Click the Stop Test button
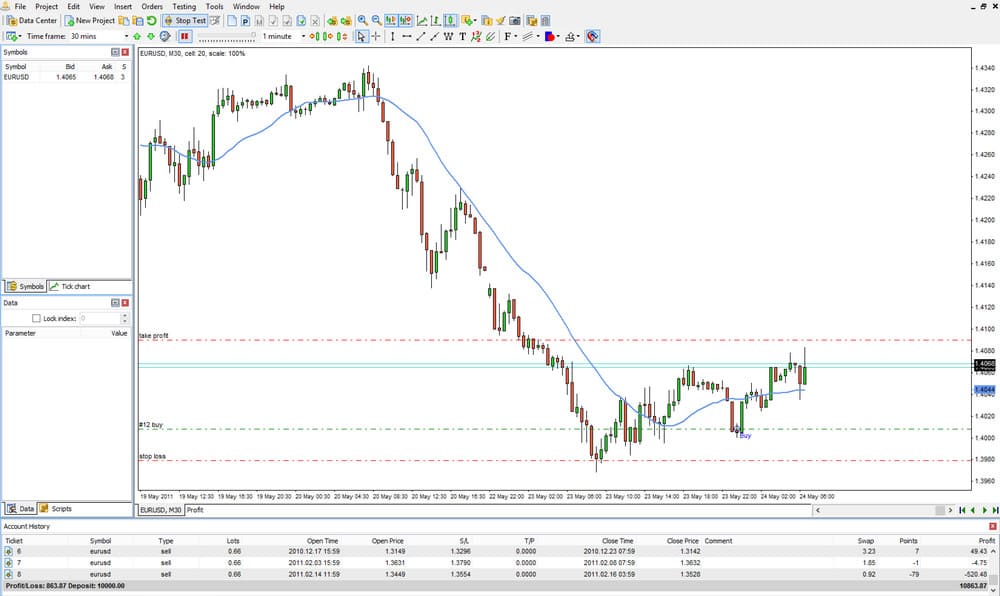The width and height of the screenshot is (1000, 596). coord(186,20)
